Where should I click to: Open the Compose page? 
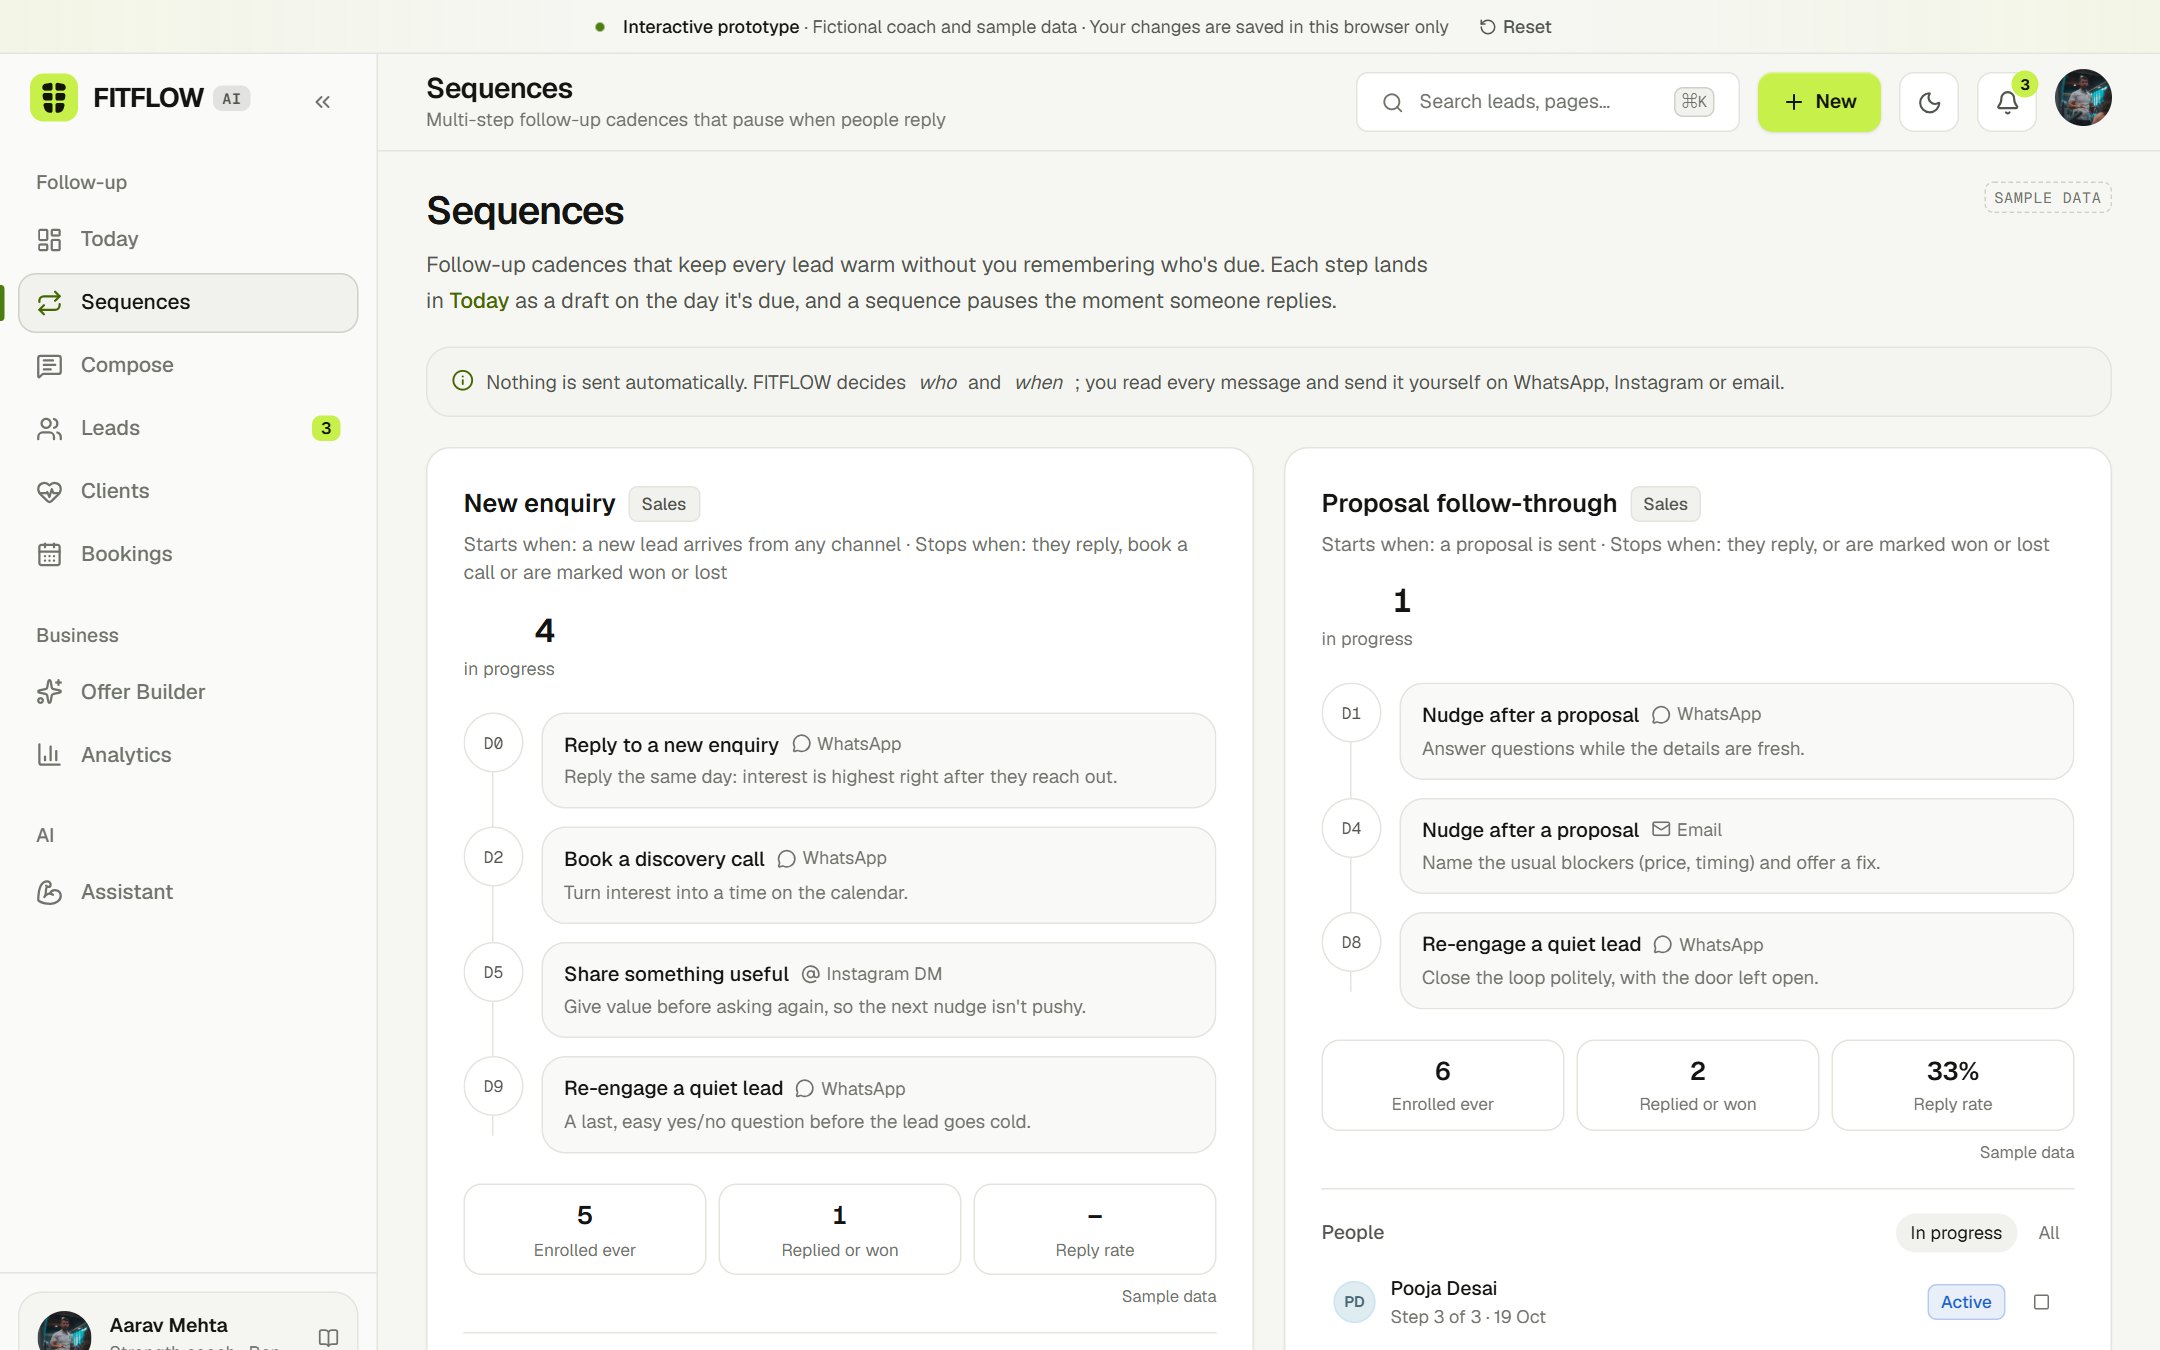[188, 365]
